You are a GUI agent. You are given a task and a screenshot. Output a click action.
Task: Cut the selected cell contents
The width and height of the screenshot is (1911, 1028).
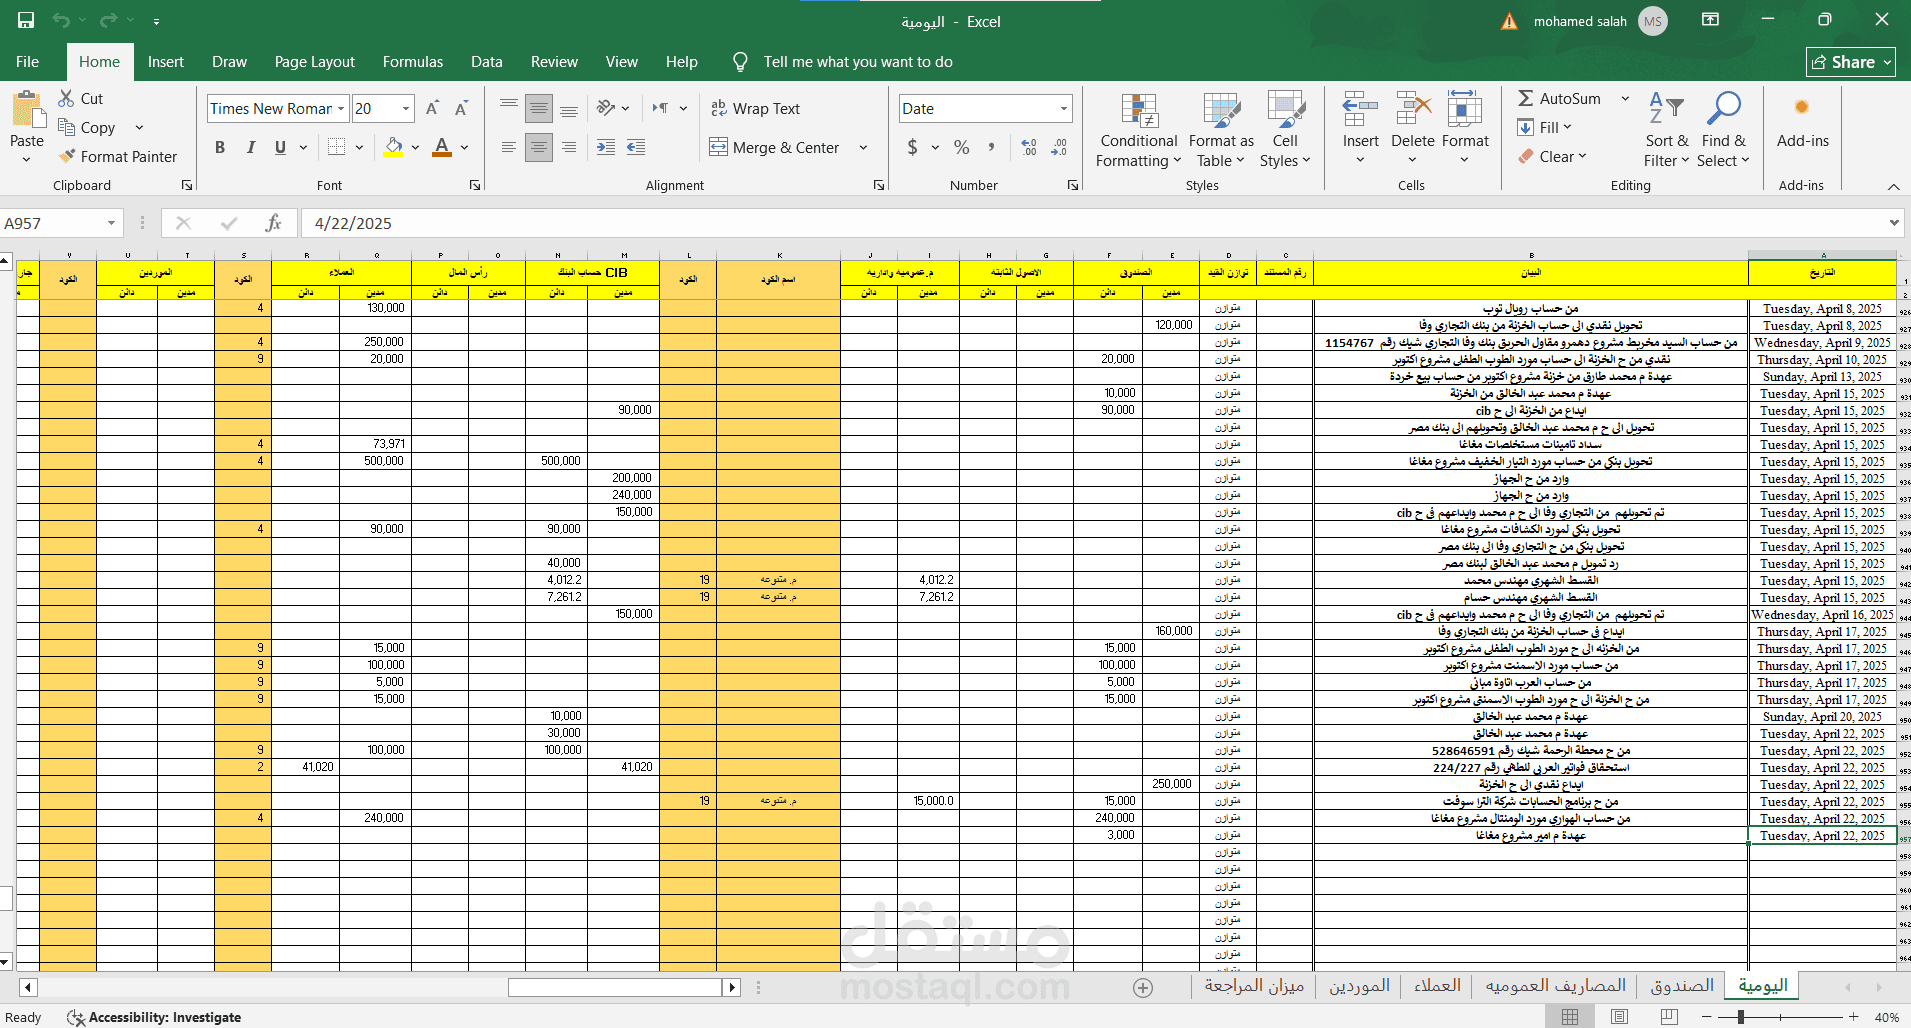click(x=80, y=98)
